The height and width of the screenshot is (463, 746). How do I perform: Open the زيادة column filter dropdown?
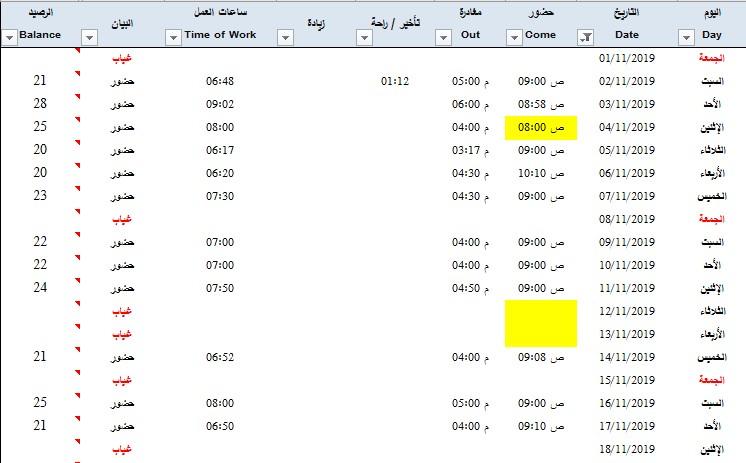point(285,37)
